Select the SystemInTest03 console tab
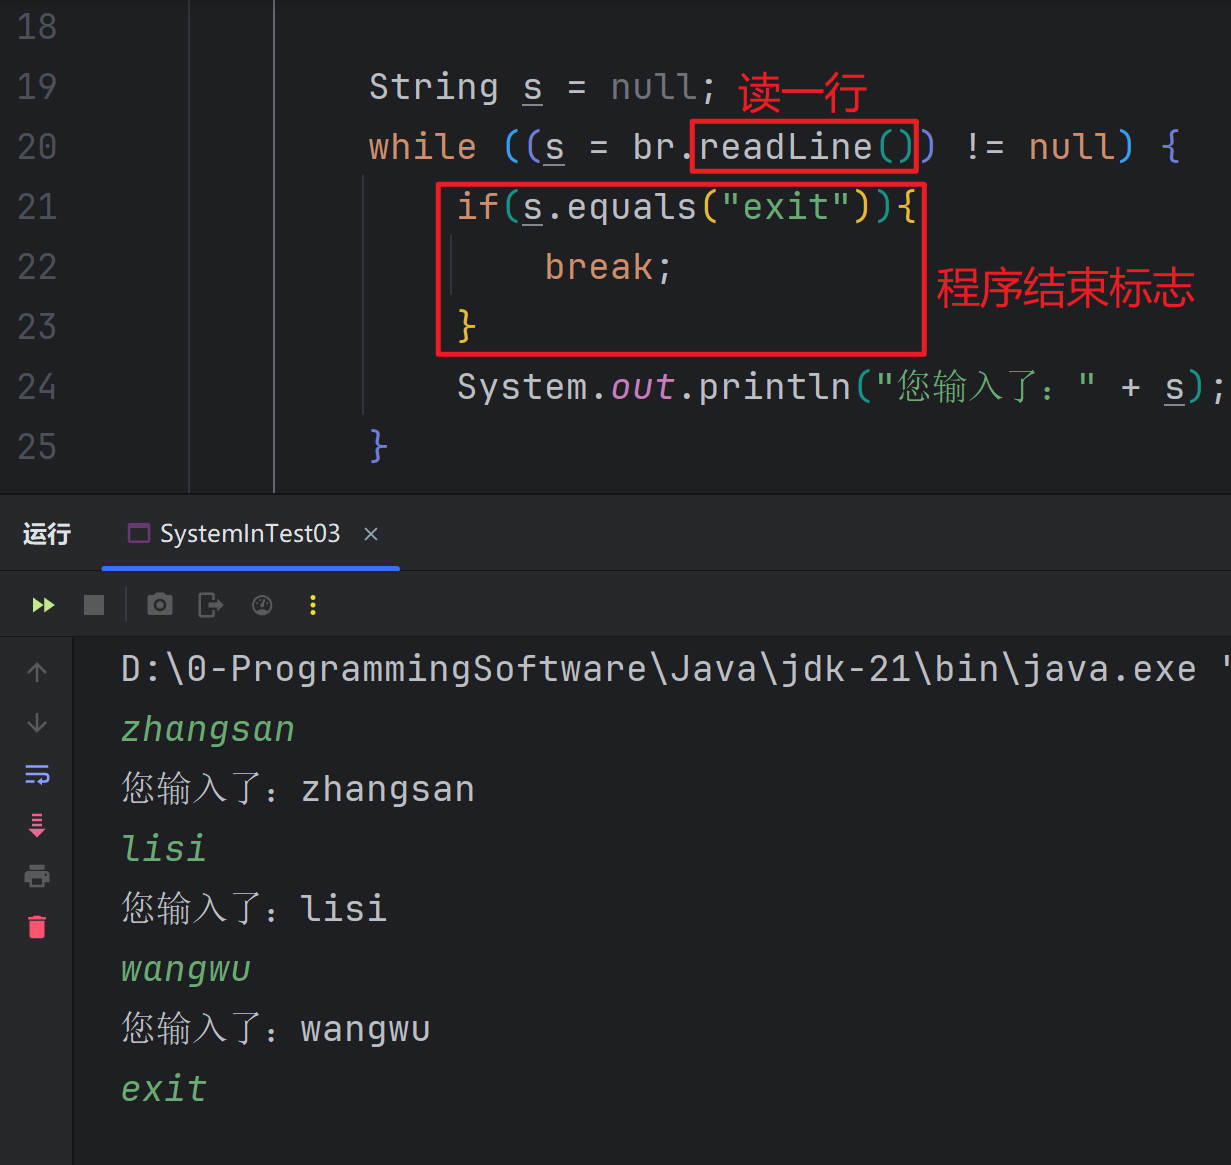Viewport: 1231px width, 1165px height. (x=250, y=533)
